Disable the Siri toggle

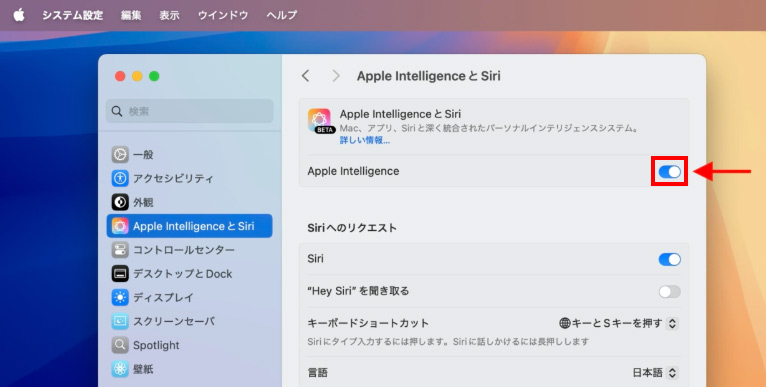pos(669,259)
